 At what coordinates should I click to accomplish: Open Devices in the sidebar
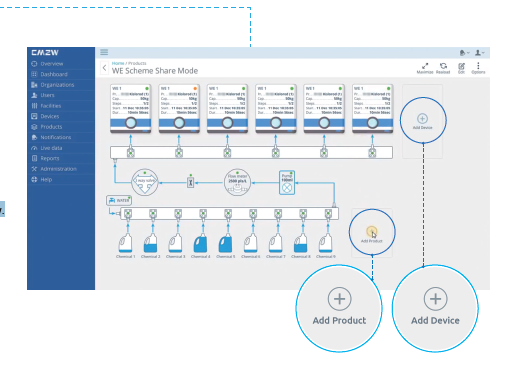point(45,116)
